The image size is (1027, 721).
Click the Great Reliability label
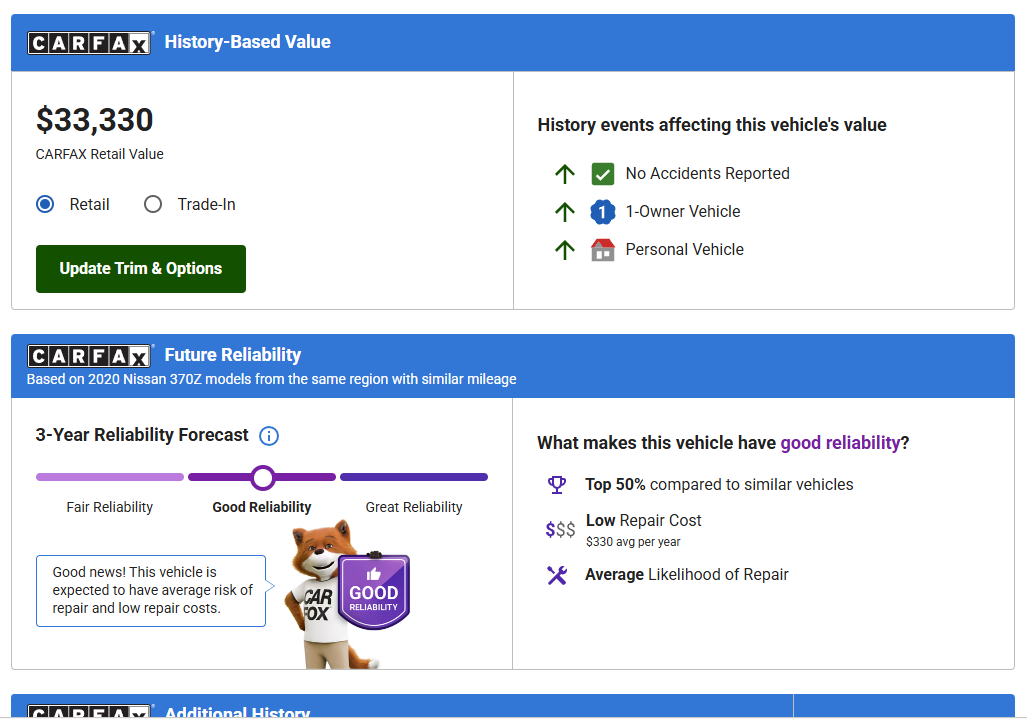click(414, 508)
